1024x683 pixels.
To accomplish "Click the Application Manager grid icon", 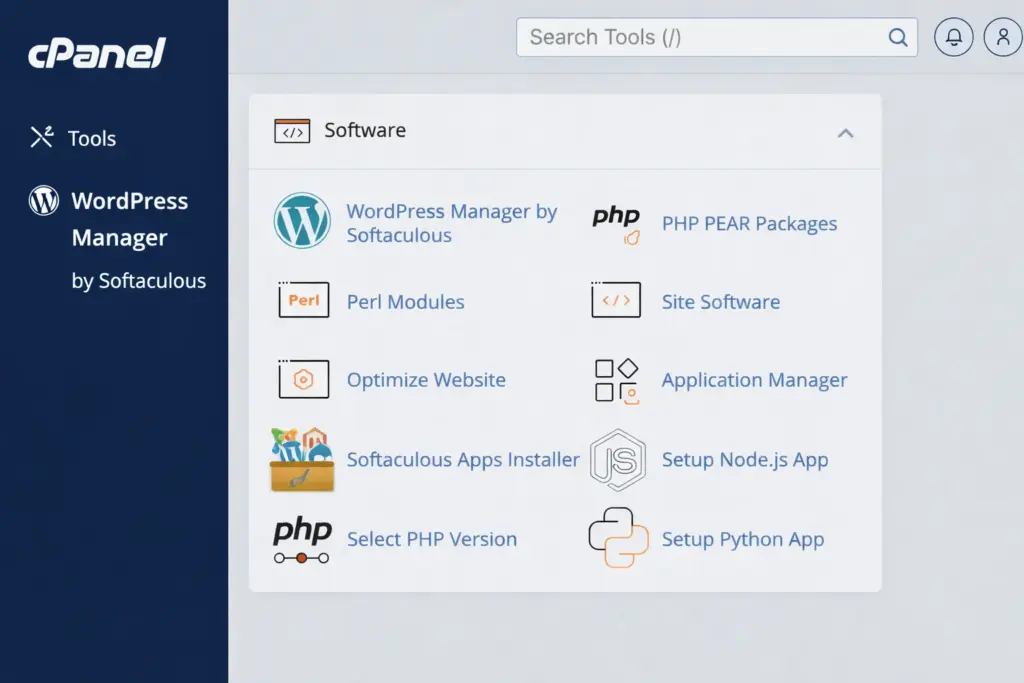I will [616, 380].
